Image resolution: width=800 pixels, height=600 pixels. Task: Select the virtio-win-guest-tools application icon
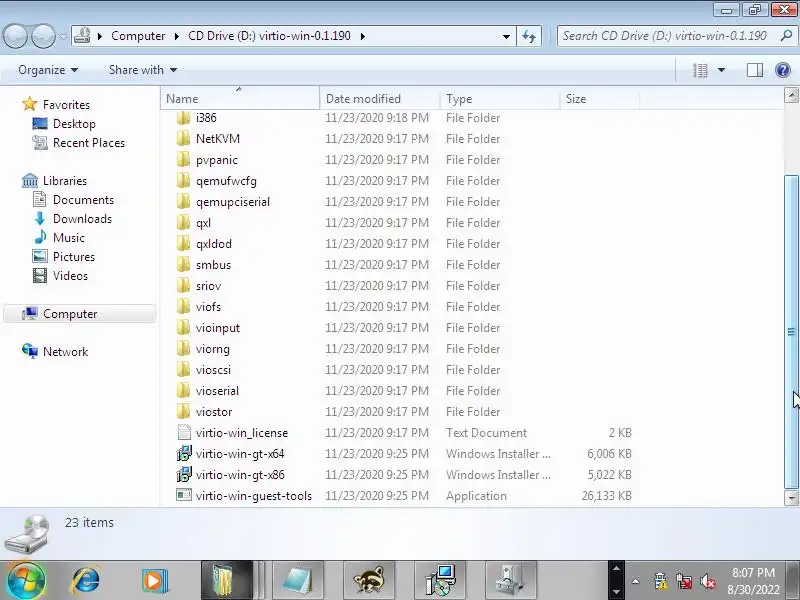pyautogui.click(x=184, y=495)
